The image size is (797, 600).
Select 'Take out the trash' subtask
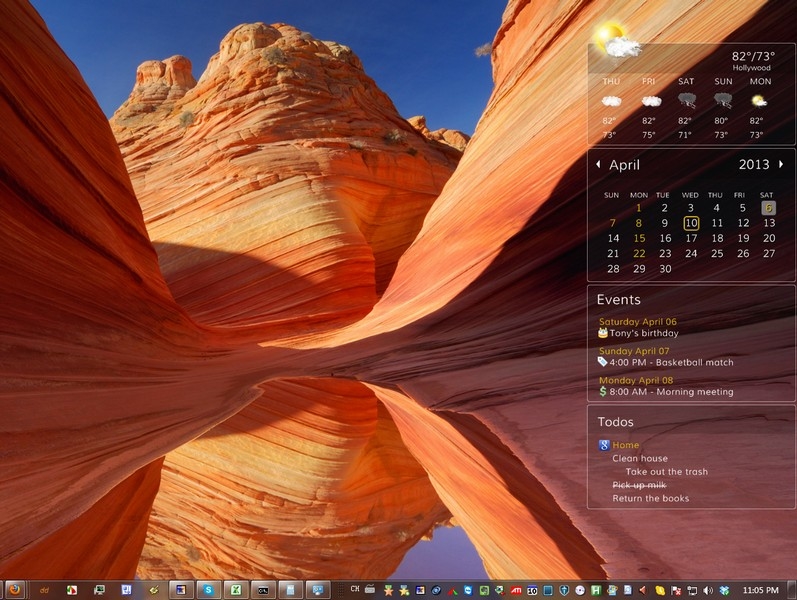(x=667, y=471)
